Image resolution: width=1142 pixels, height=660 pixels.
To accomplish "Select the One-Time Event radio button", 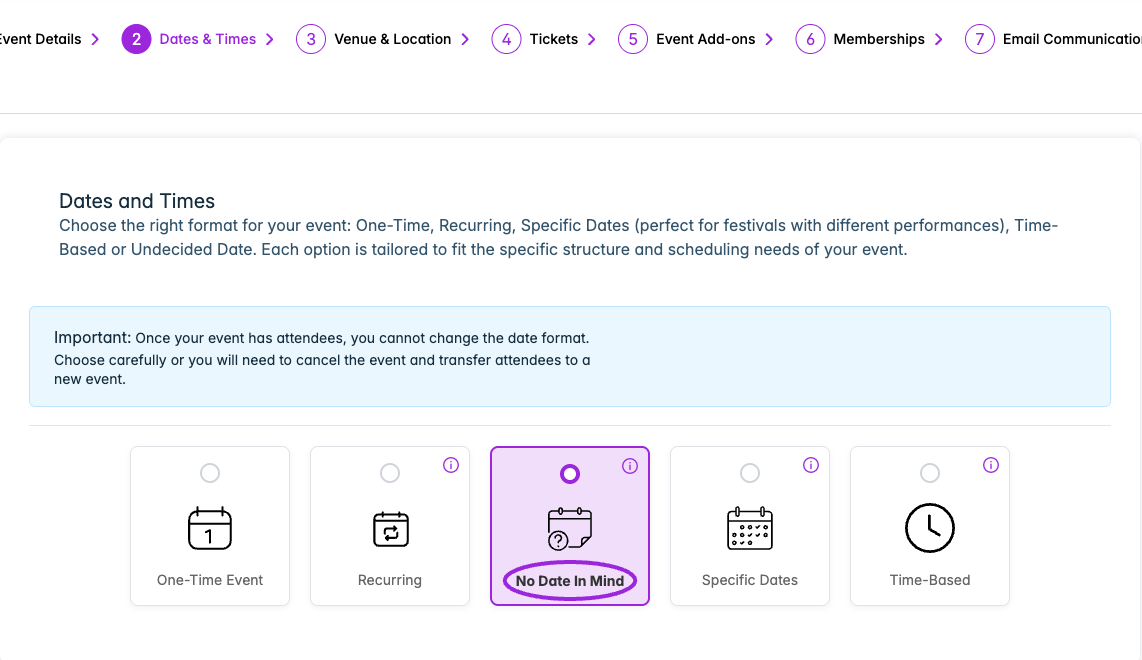I will (210, 473).
